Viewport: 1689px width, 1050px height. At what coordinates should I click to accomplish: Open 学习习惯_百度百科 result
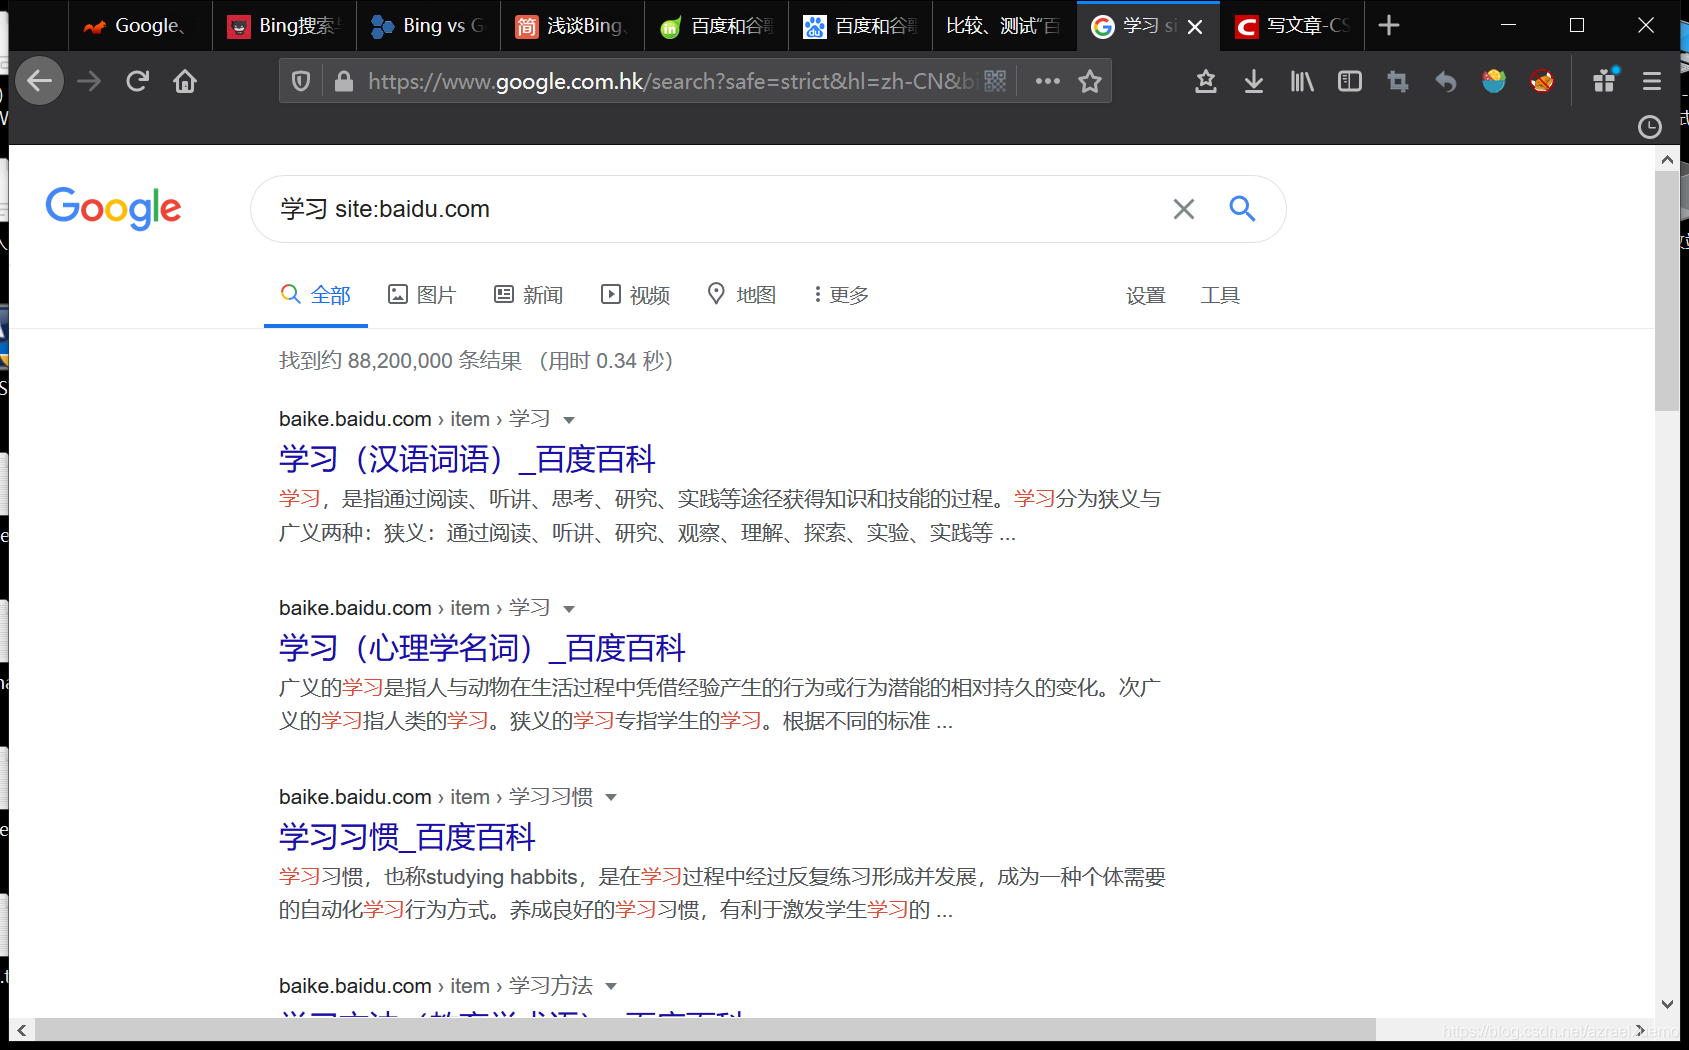pos(407,837)
